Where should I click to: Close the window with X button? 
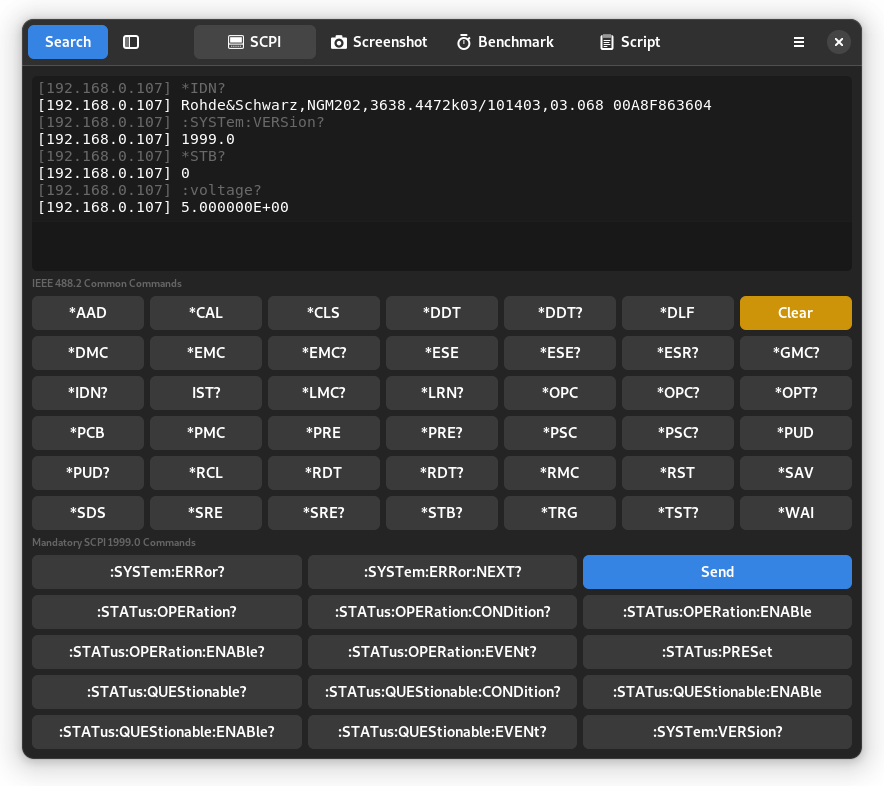tap(839, 42)
